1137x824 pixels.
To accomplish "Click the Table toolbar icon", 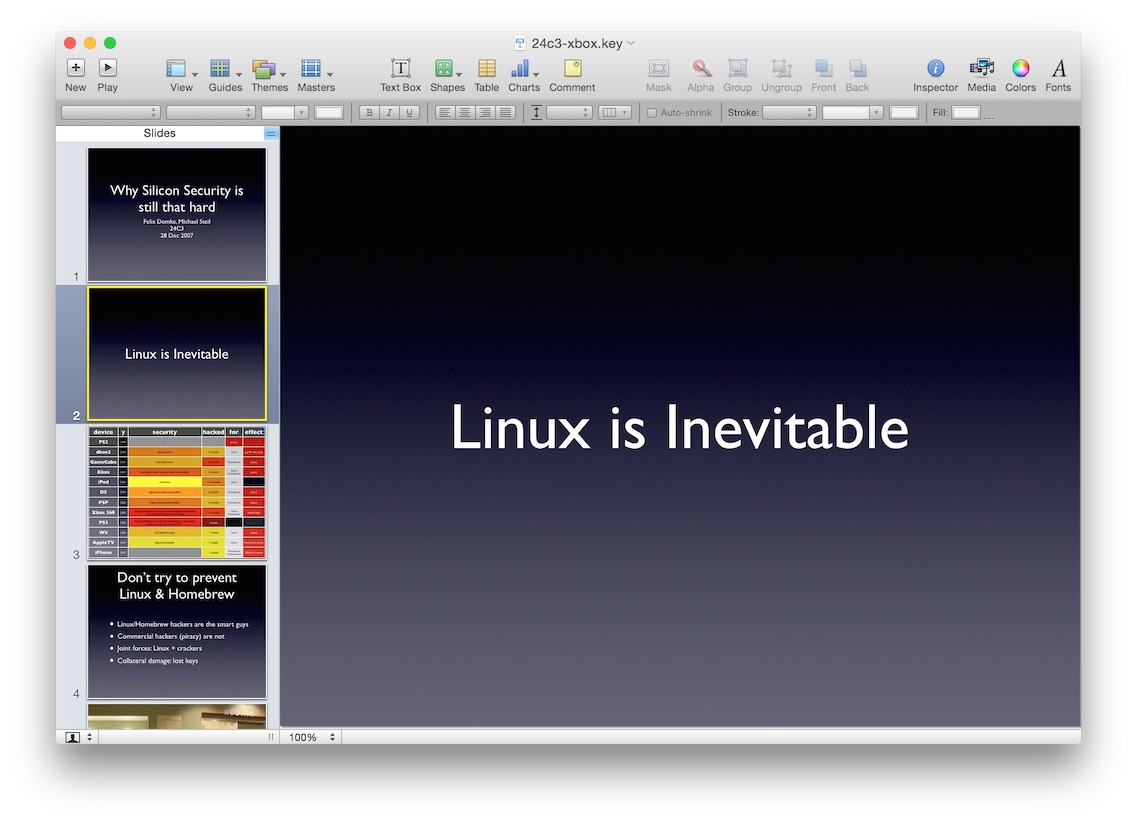I will point(486,69).
